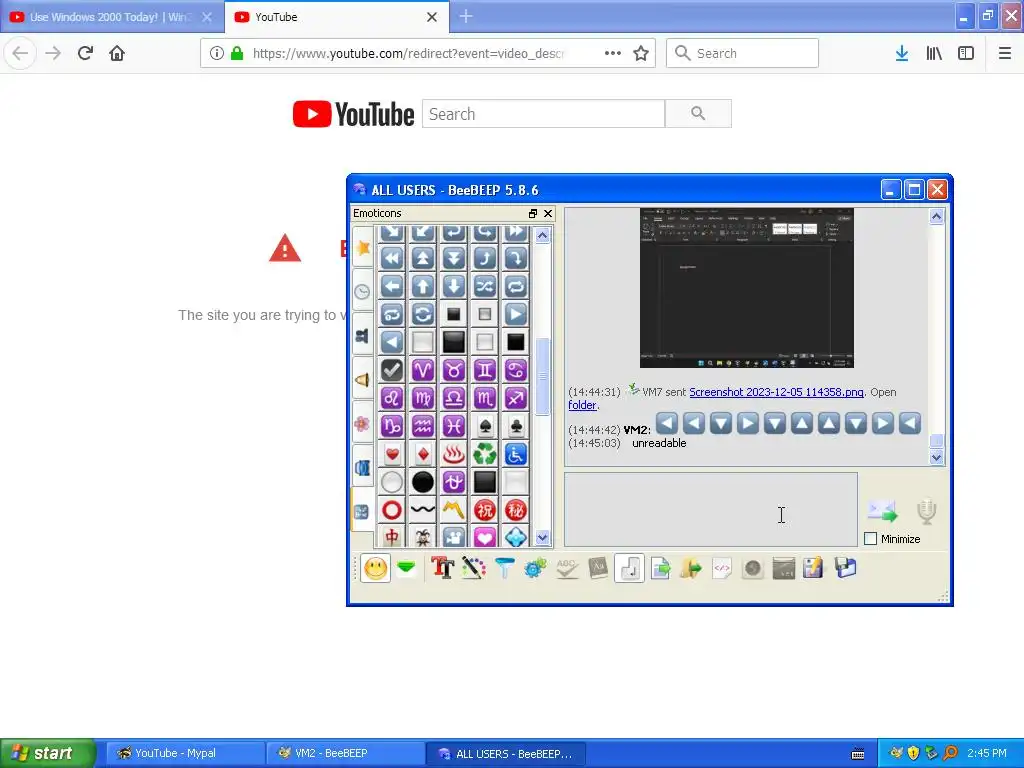
Task: Click the gray round record icon
Action: (x=752, y=568)
